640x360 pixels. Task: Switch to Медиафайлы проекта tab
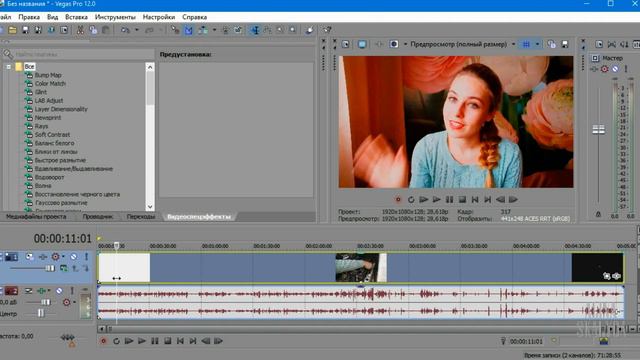[x=36, y=217]
